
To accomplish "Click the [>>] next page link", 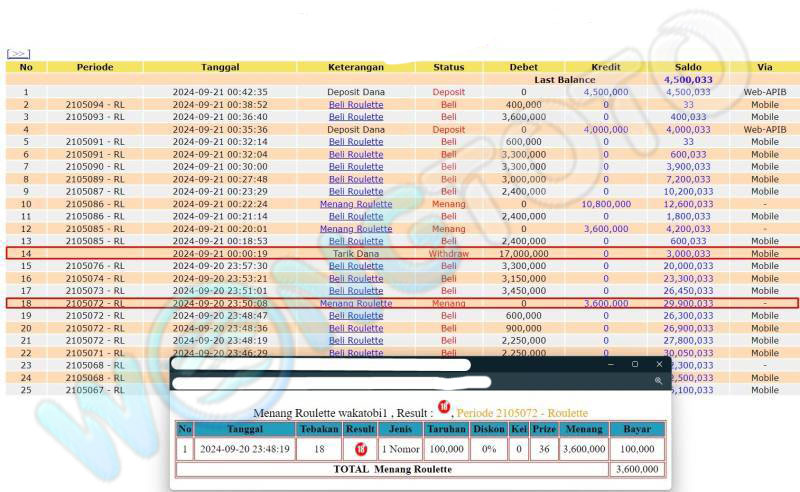I will (x=18, y=54).
